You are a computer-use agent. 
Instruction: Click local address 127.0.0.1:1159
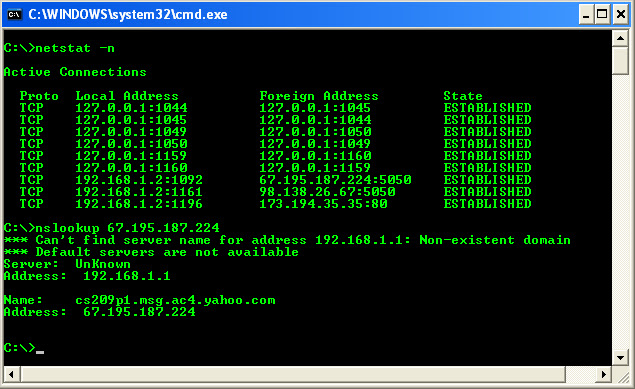[131, 156]
